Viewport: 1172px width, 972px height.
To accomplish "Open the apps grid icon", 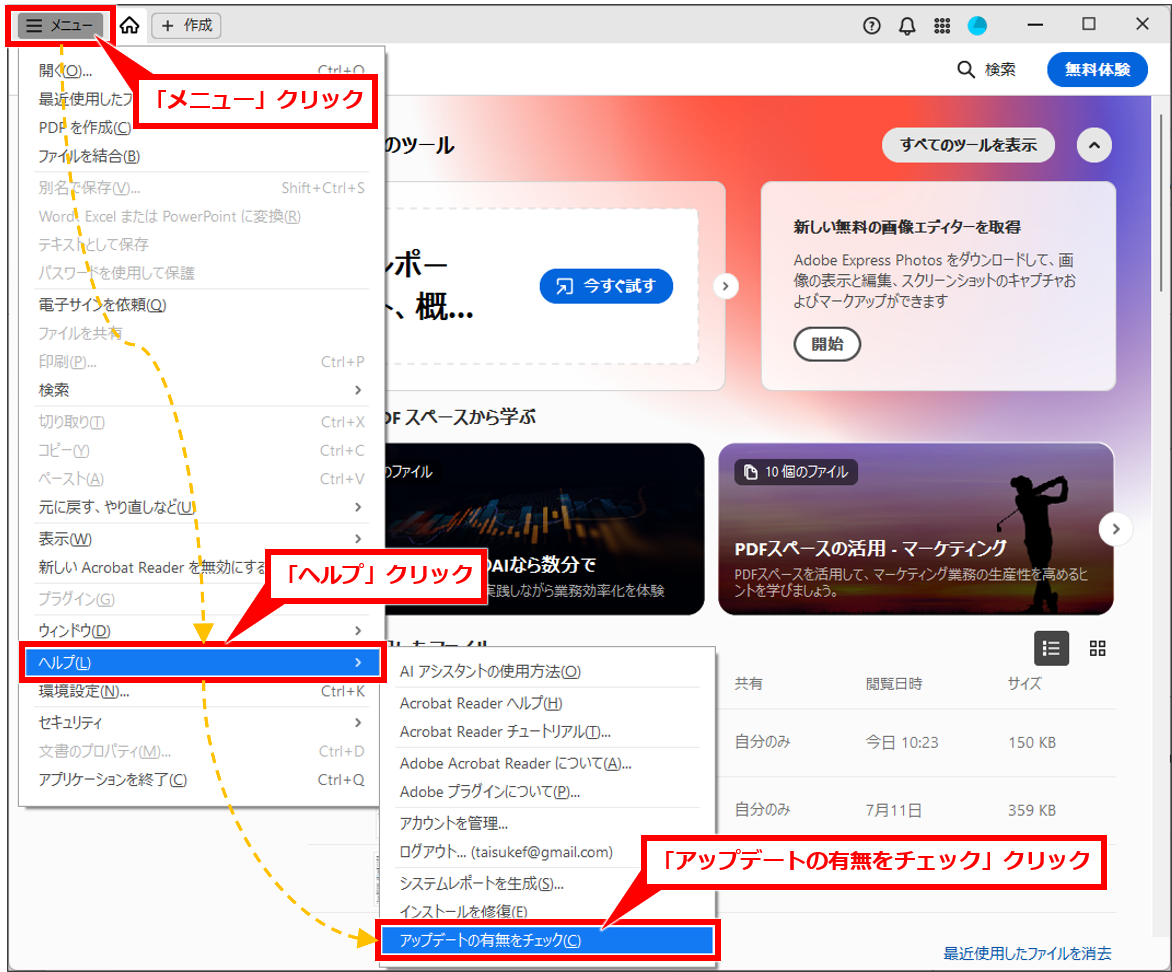I will (942, 26).
